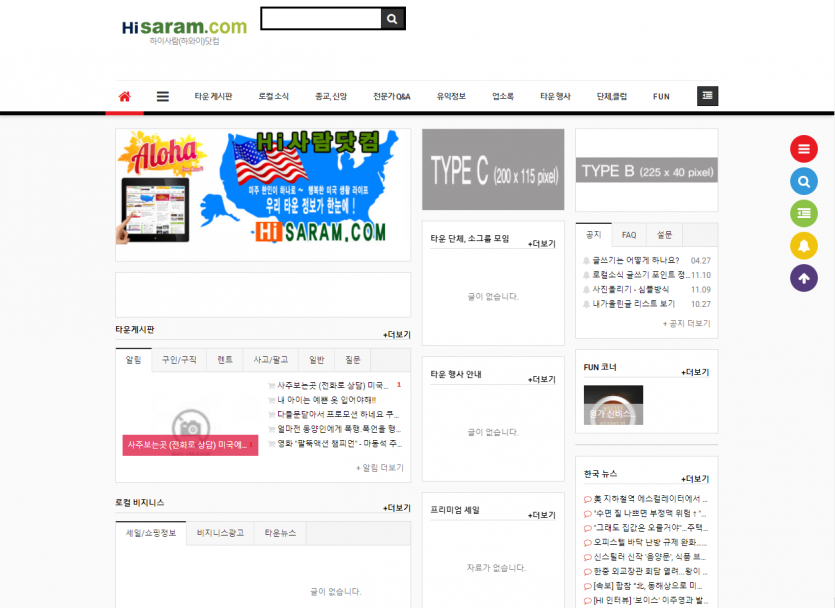Expand 더보기 next to 한국 뉴스
Viewport: 835px width, 608px height.
694,479
